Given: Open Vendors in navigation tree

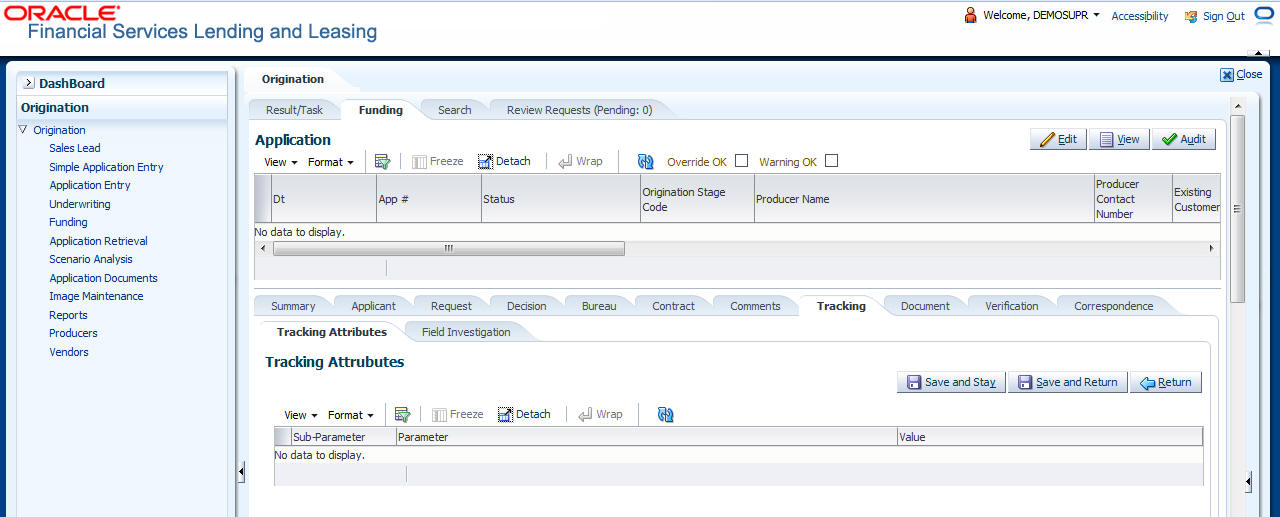Looking at the screenshot, I should (x=69, y=352).
